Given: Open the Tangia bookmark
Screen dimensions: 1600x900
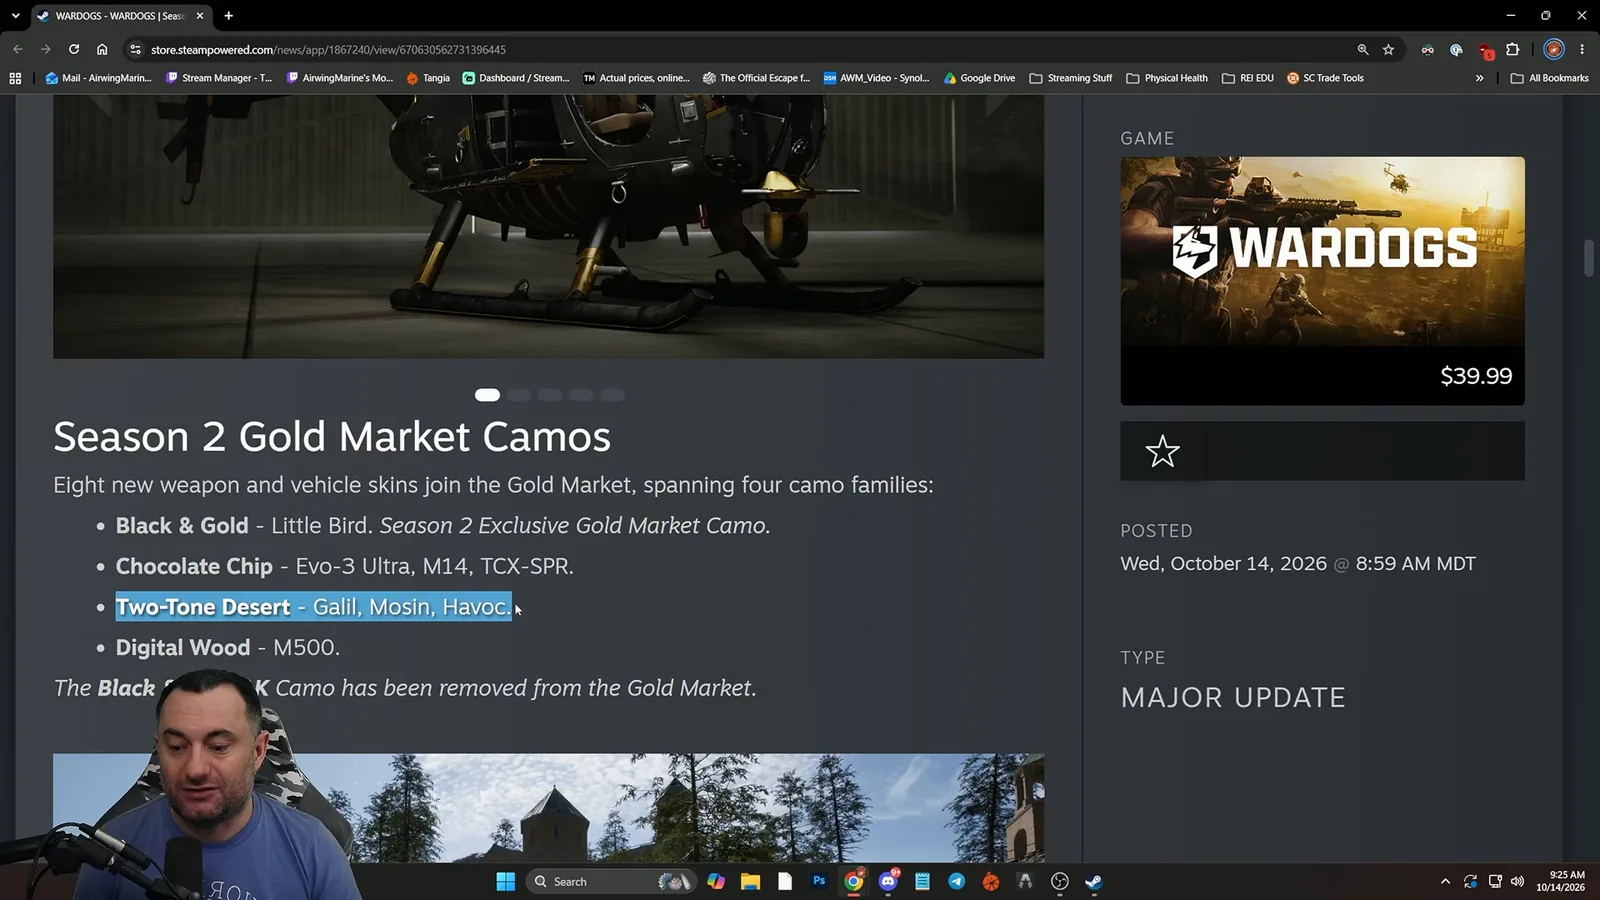Looking at the screenshot, I should click(428, 78).
